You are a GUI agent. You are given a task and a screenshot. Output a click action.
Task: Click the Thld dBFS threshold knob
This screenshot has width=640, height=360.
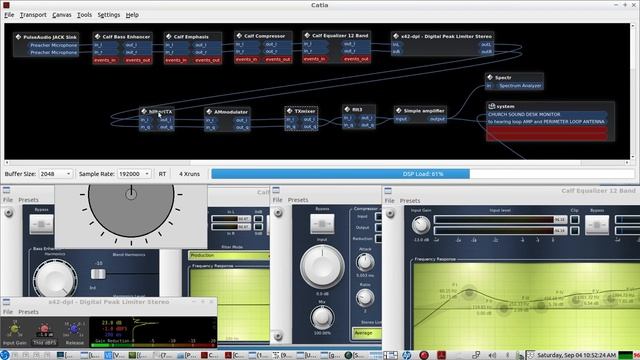tap(44, 329)
